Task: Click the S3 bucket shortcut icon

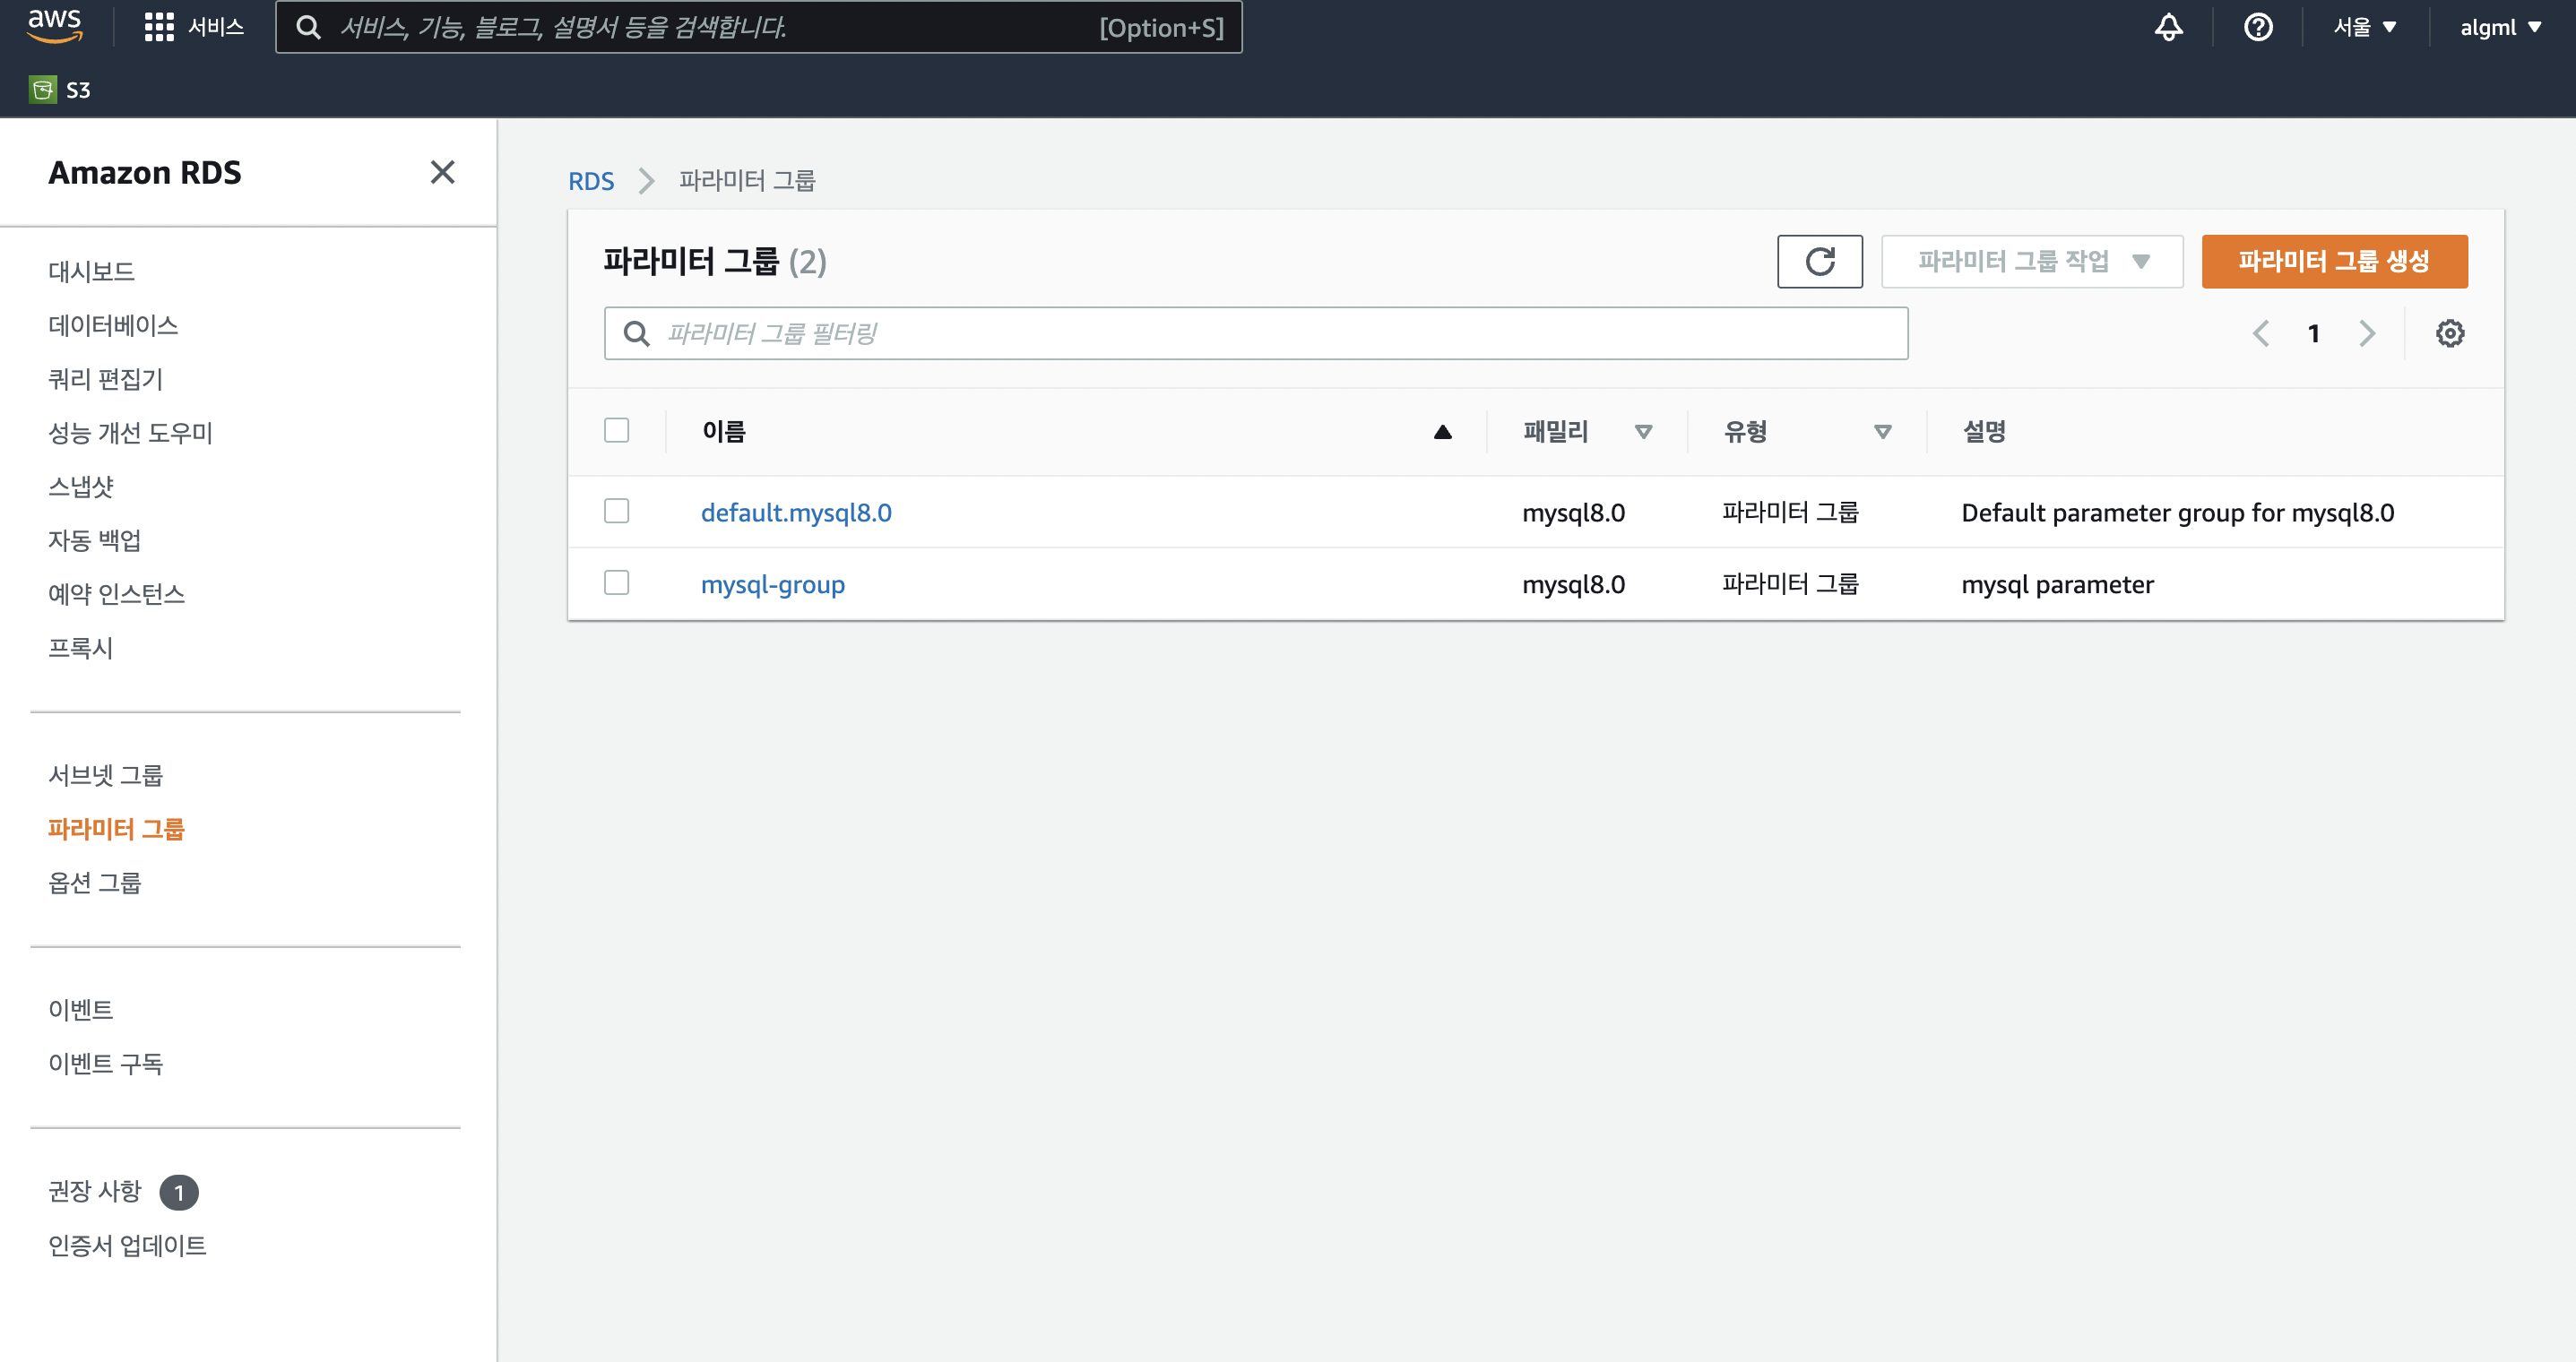Action: click(42, 90)
